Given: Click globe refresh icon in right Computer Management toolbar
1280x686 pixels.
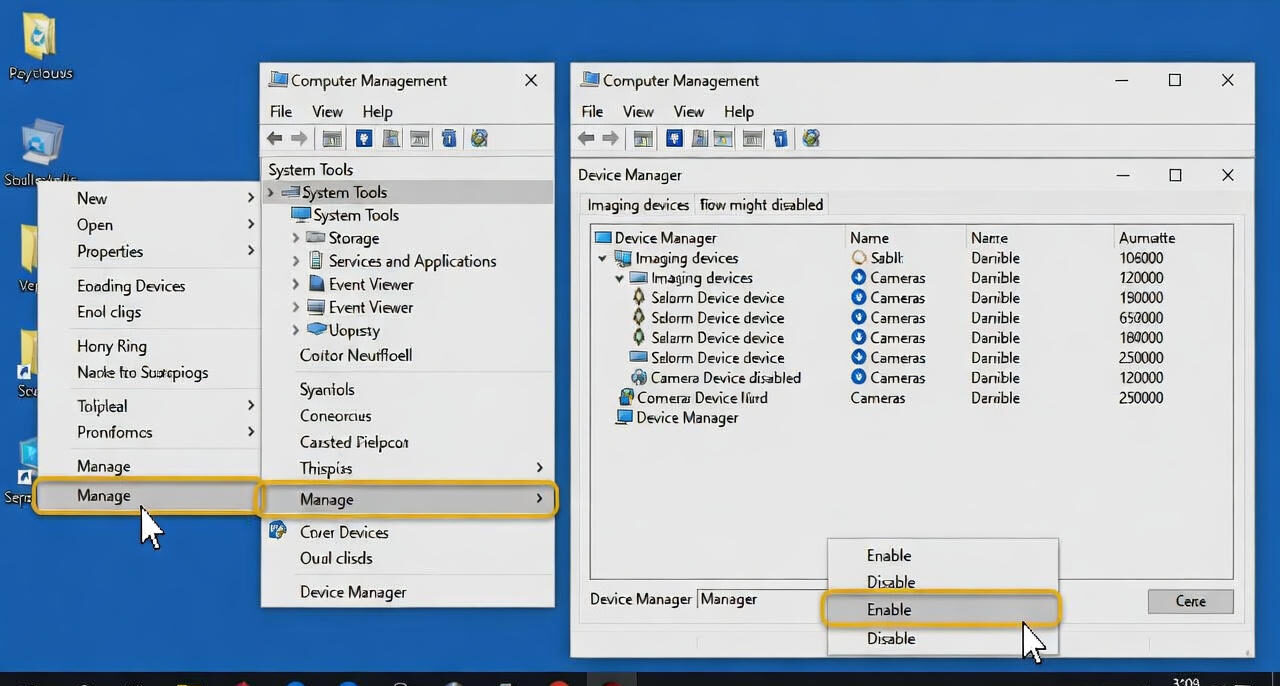Looking at the screenshot, I should coord(811,139).
